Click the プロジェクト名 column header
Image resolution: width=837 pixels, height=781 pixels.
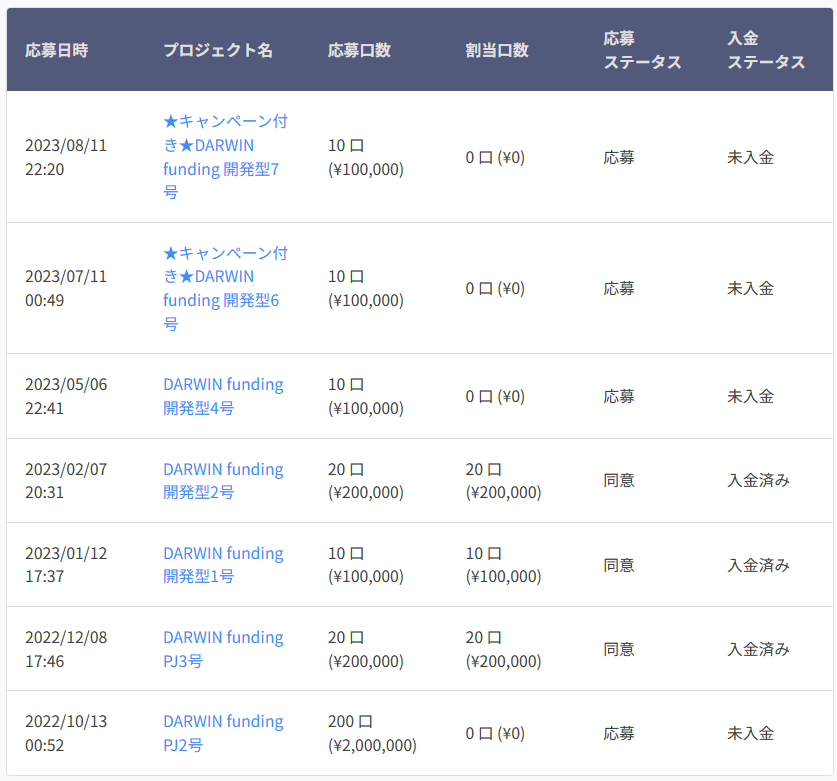(218, 50)
